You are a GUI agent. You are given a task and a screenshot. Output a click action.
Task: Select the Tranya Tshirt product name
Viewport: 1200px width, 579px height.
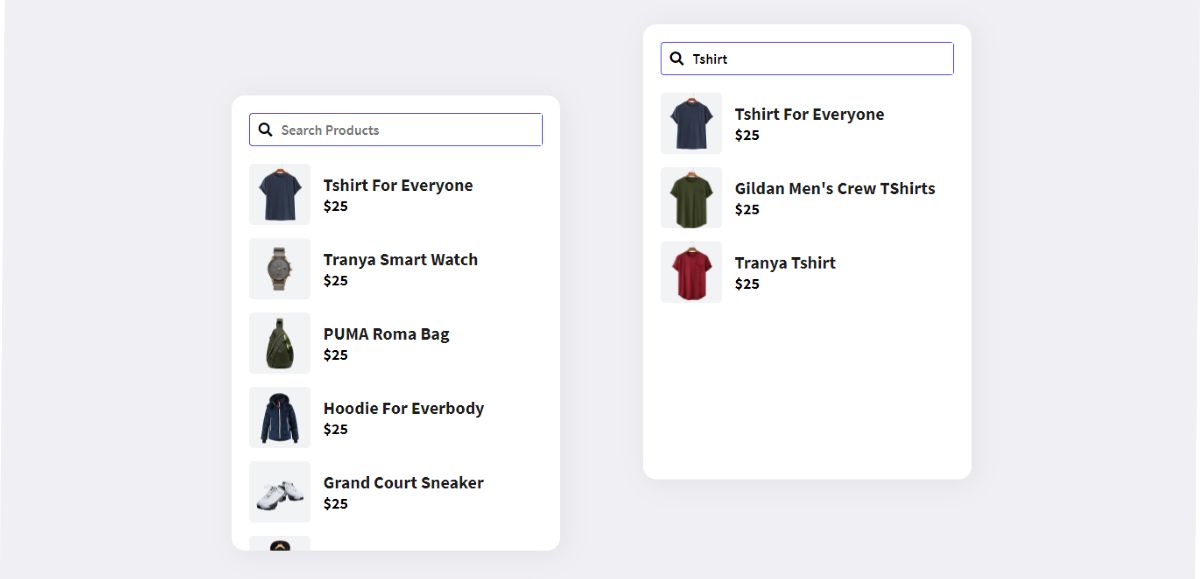[785, 262]
